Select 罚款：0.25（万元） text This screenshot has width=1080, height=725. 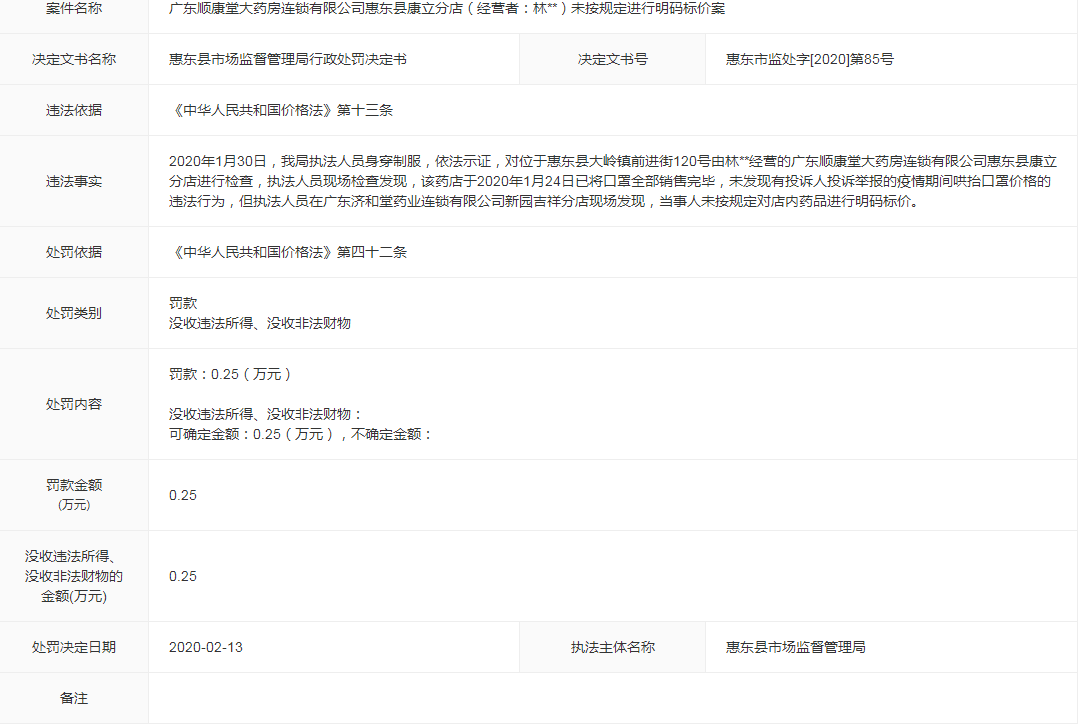[230, 374]
